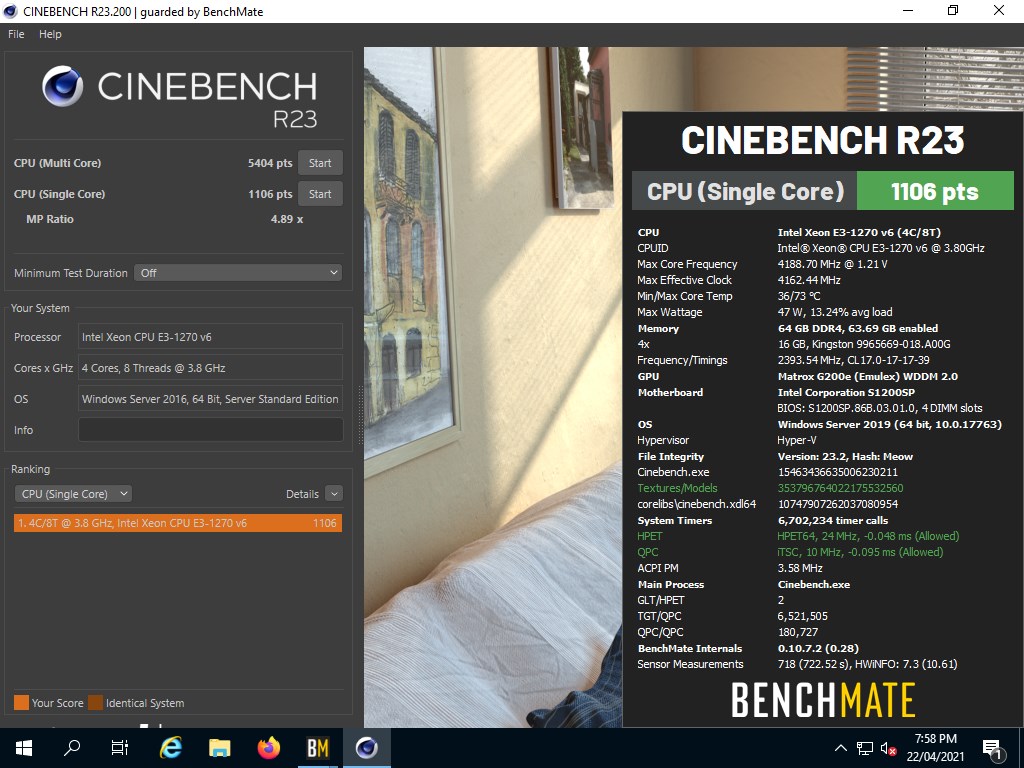Click the brown Identical System color swatch

(x=96, y=703)
